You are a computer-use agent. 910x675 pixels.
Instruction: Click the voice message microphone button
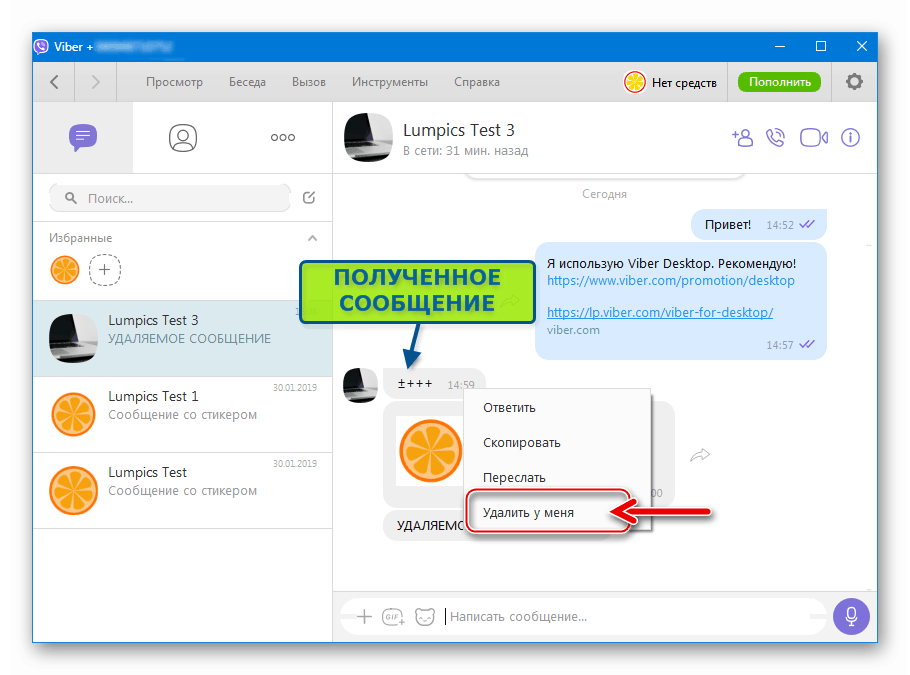[x=851, y=616]
